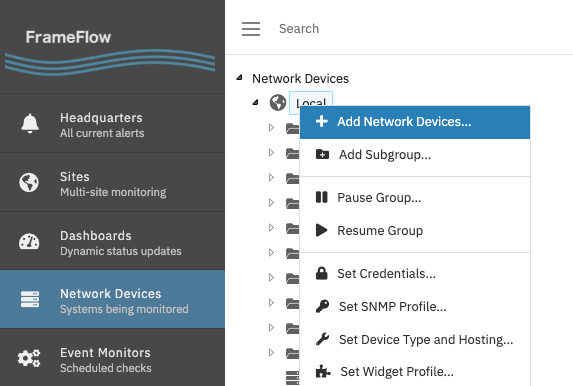573x386 pixels.
Task: Click the wrench icon for Device Type
Action: [x=322, y=339]
